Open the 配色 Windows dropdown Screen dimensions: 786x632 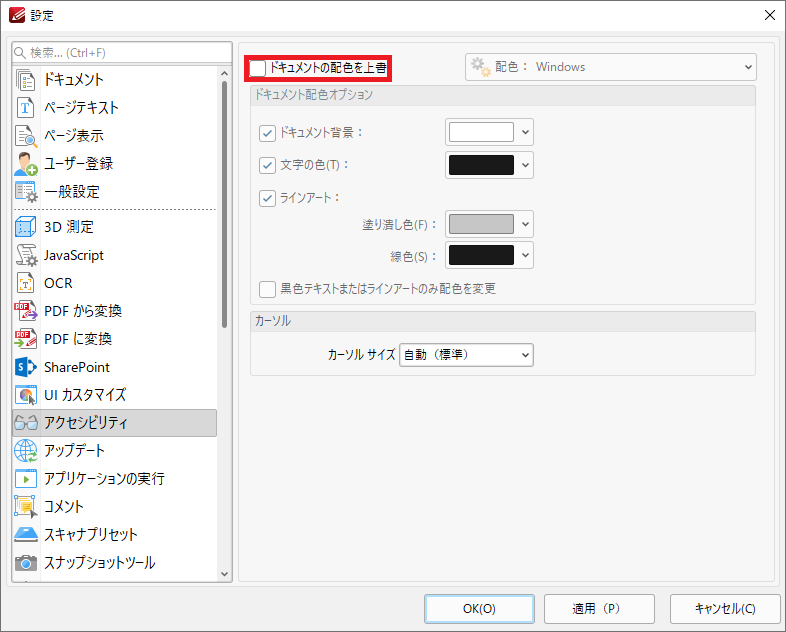coord(611,67)
